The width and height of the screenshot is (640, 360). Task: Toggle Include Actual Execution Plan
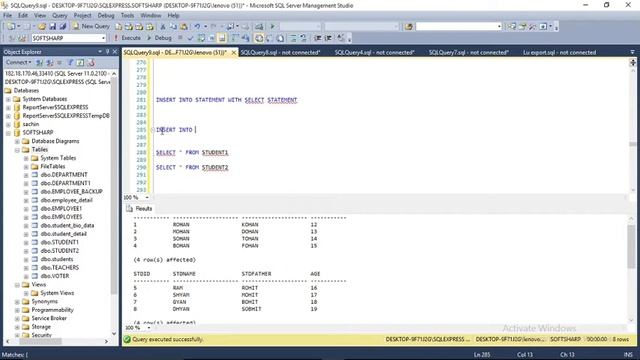click(x=235, y=38)
